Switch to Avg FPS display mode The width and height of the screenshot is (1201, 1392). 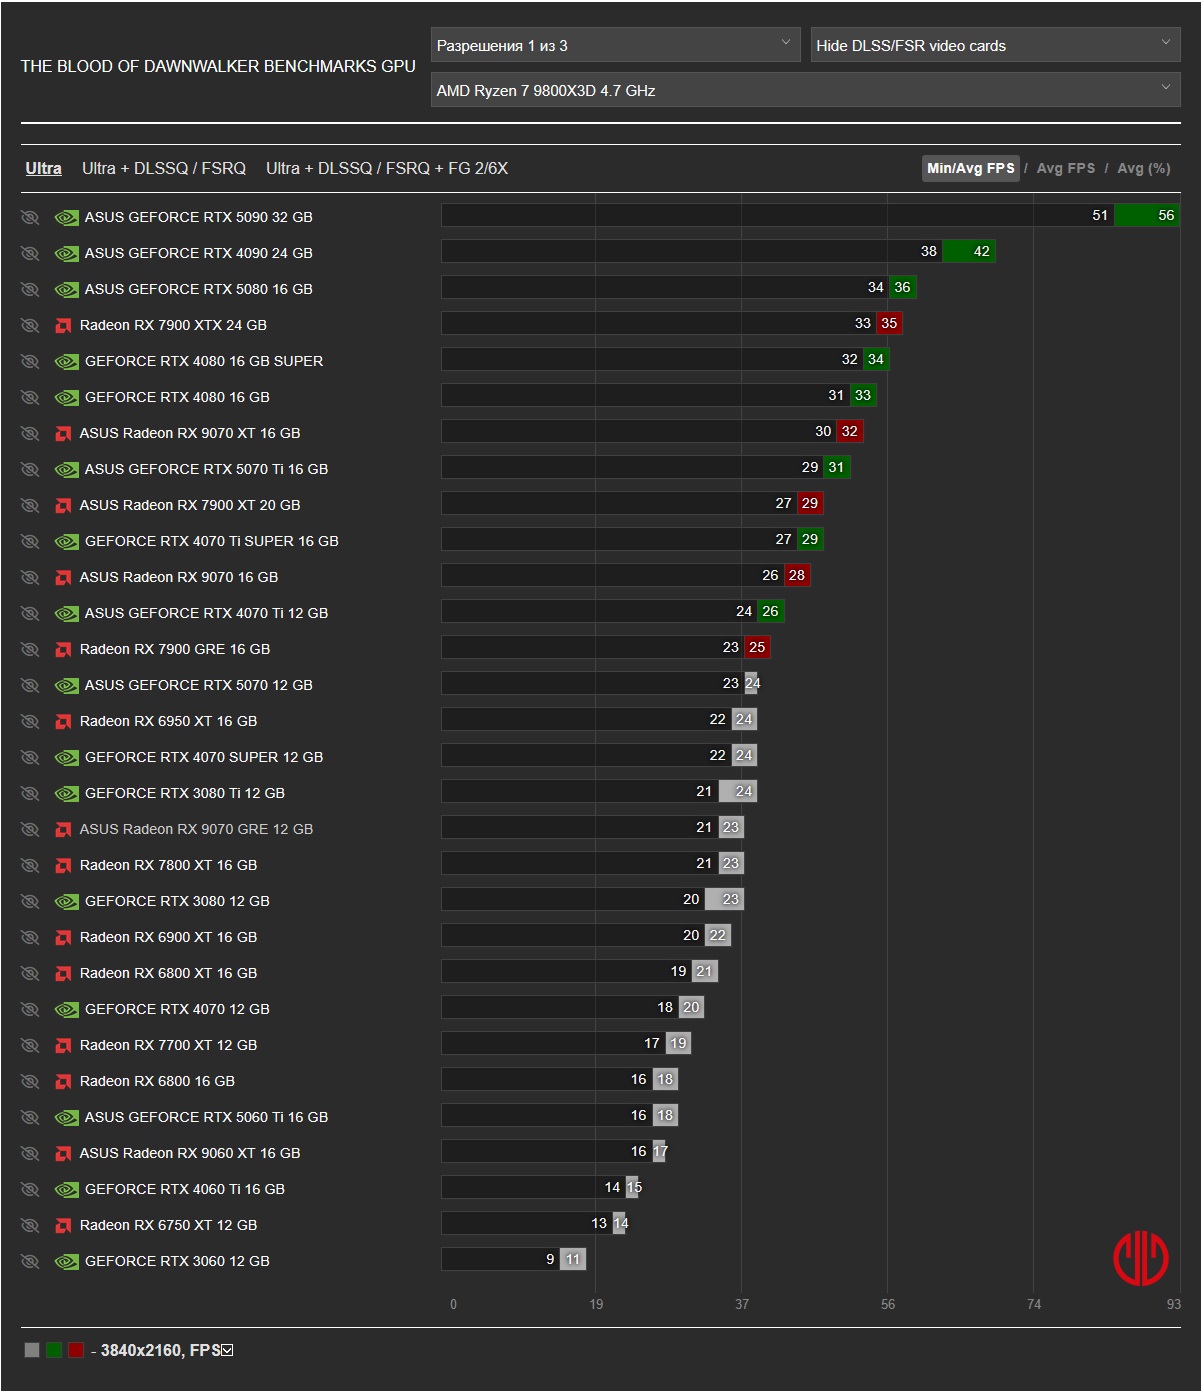pos(1066,168)
